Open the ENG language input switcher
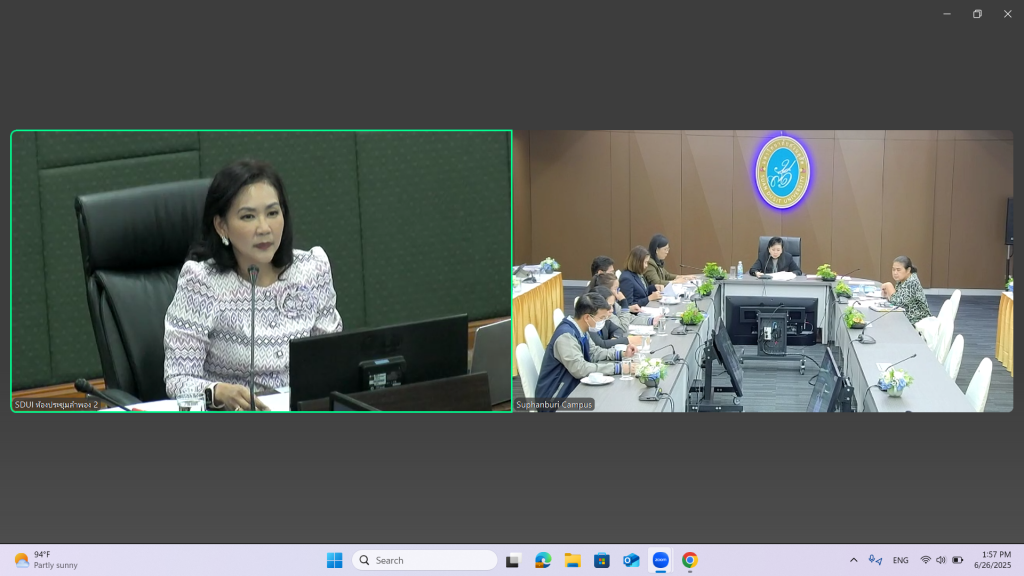 click(900, 560)
